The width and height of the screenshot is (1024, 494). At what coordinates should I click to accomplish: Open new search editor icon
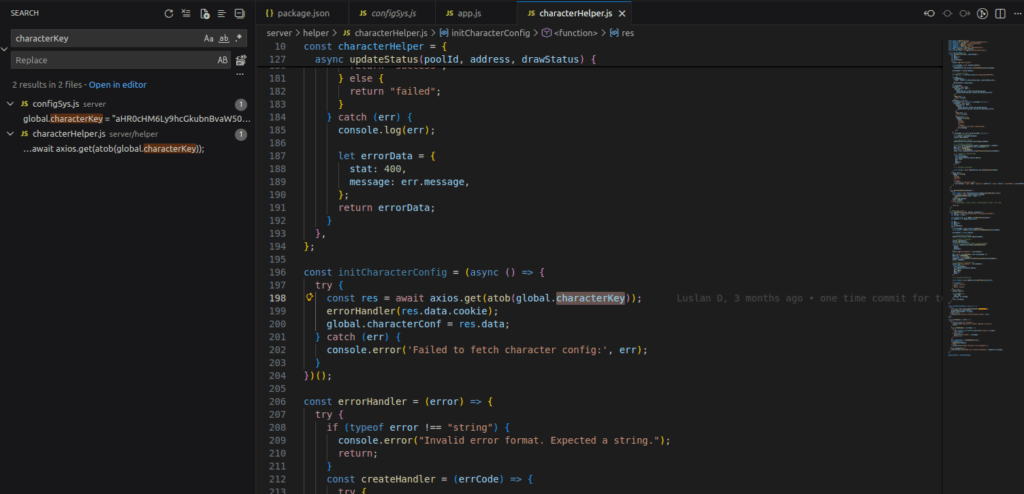204,14
